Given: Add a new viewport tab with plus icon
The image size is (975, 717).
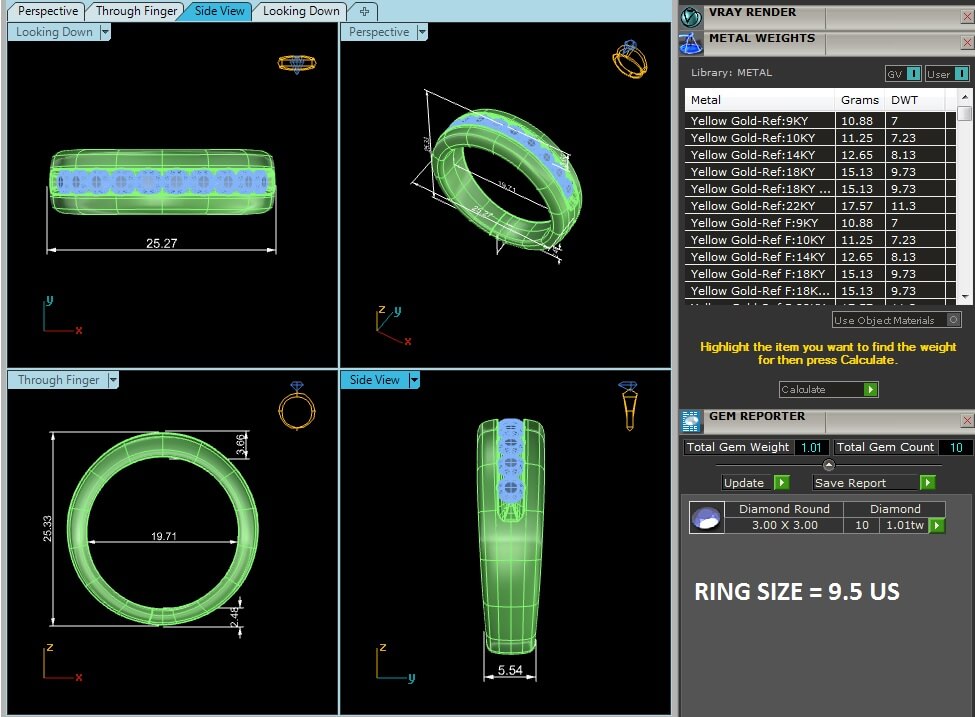Looking at the screenshot, I should pos(364,11).
